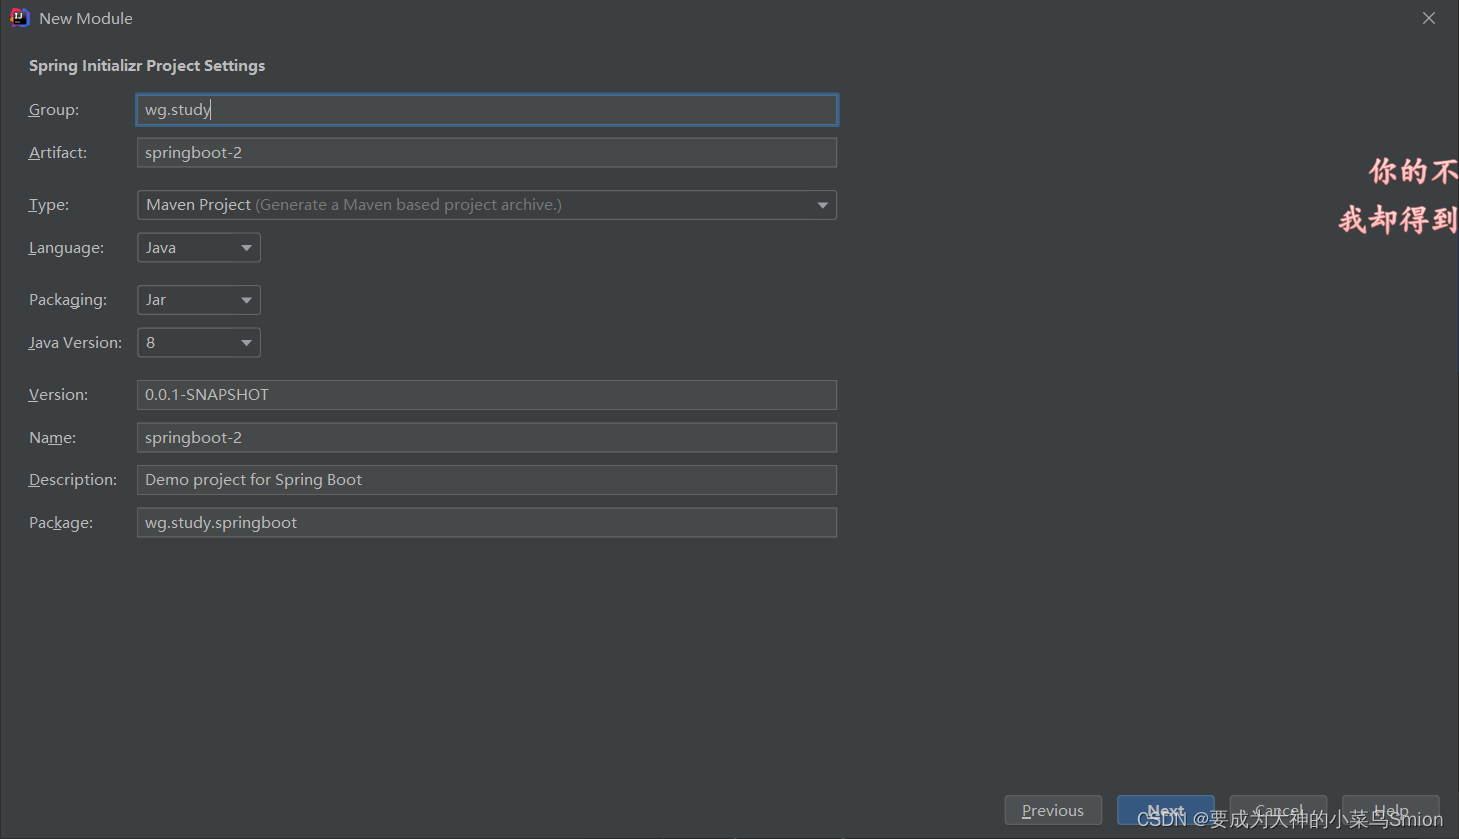Click the Name label
Image resolution: width=1459 pixels, height=839 pixels.
click(52, 438)
